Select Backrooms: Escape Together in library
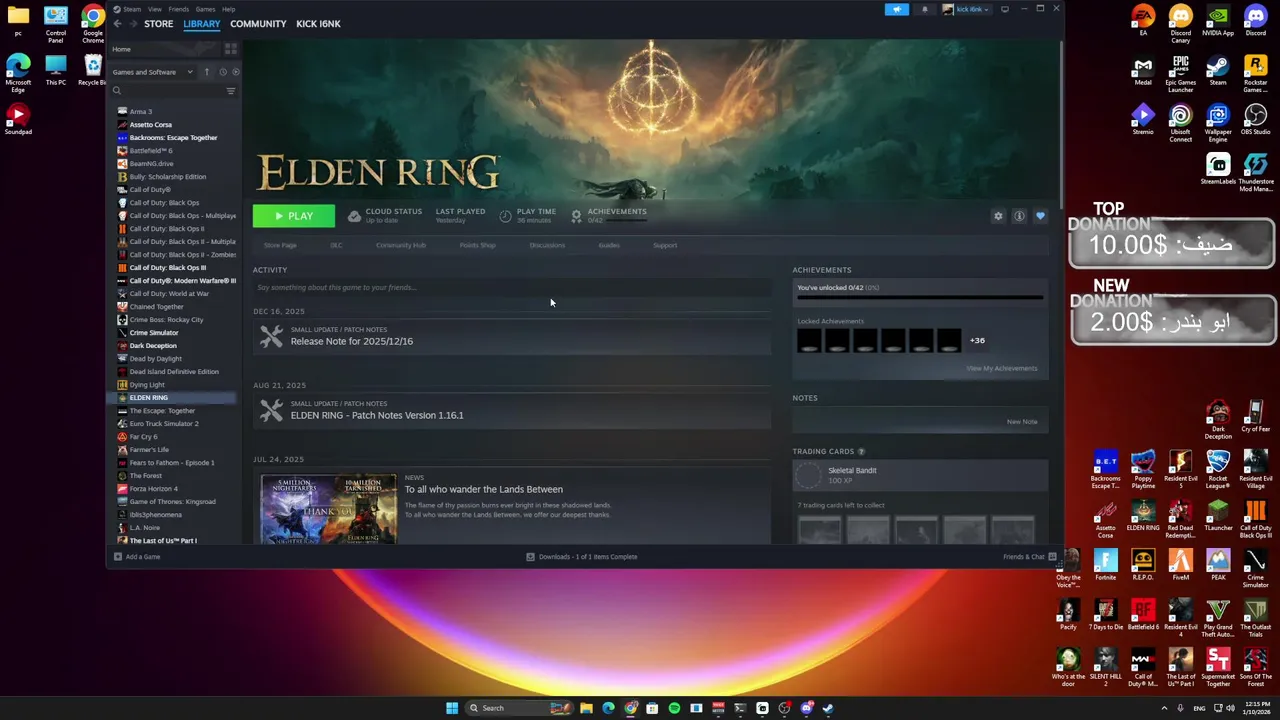This screenshot has height=720, width=1280. (x=172, y=138)
